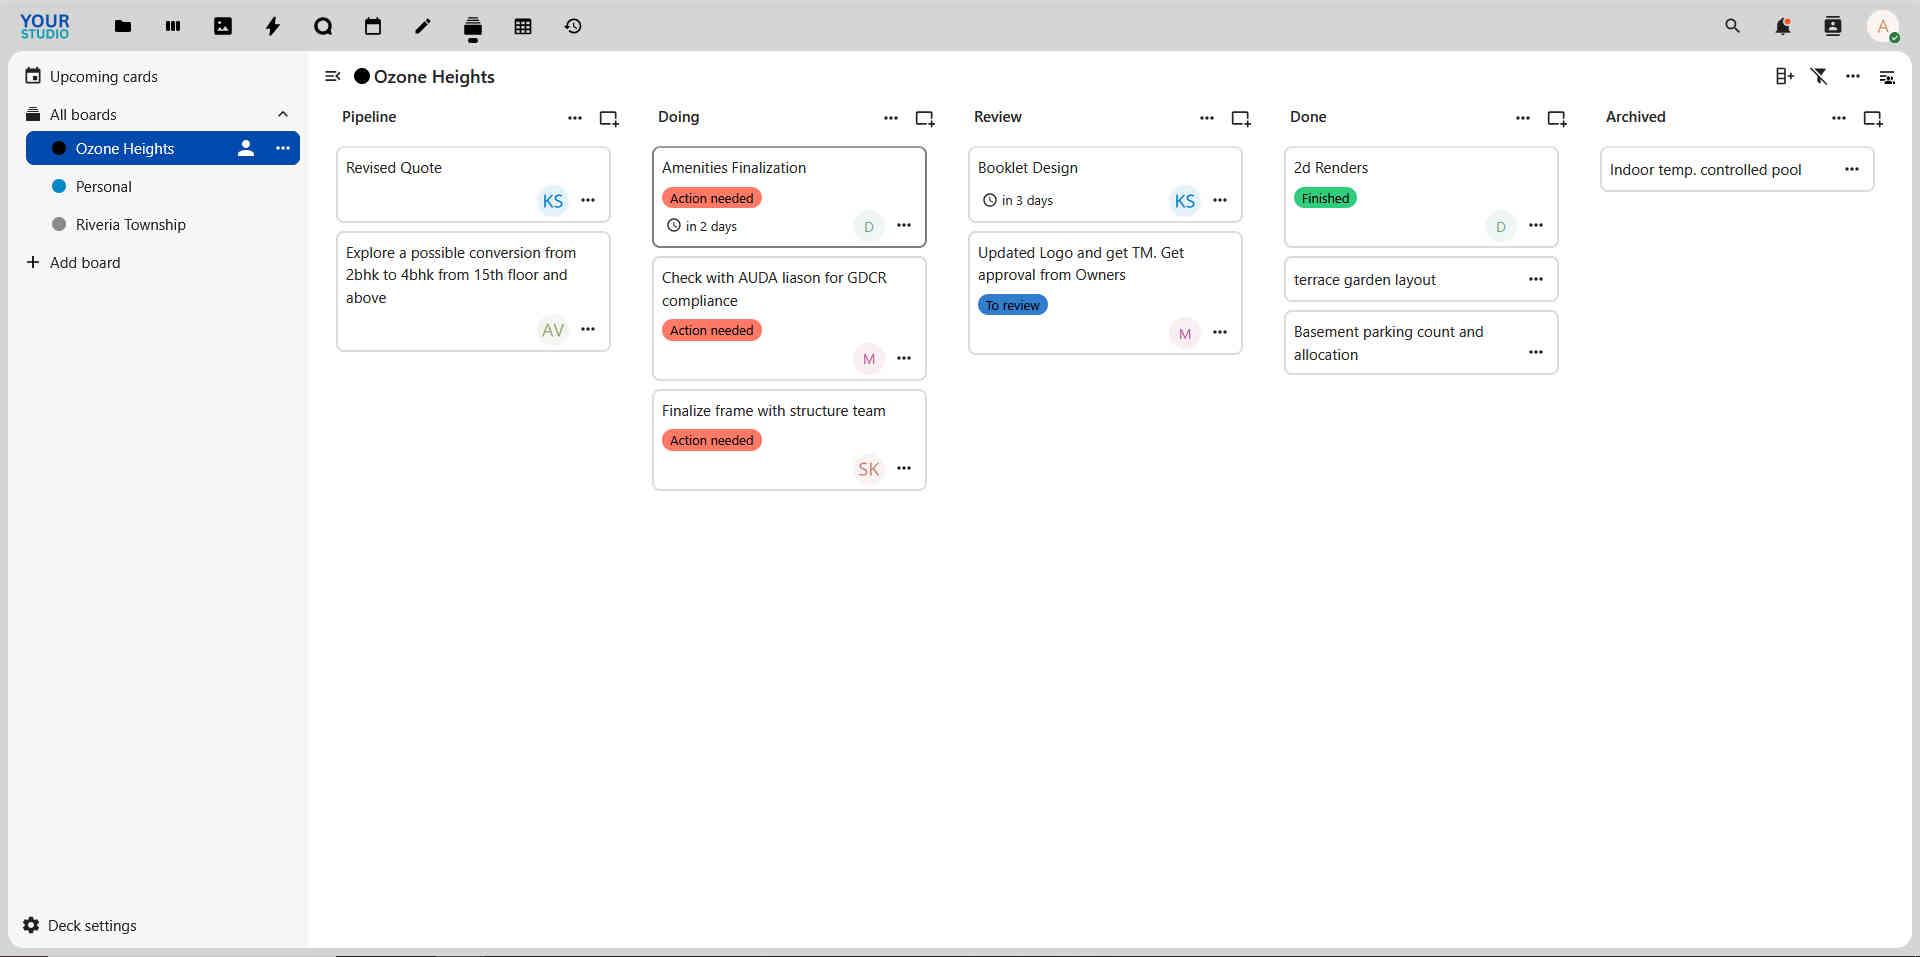
Task: Click the blue To review label
Action: [x=1012, y=306]
